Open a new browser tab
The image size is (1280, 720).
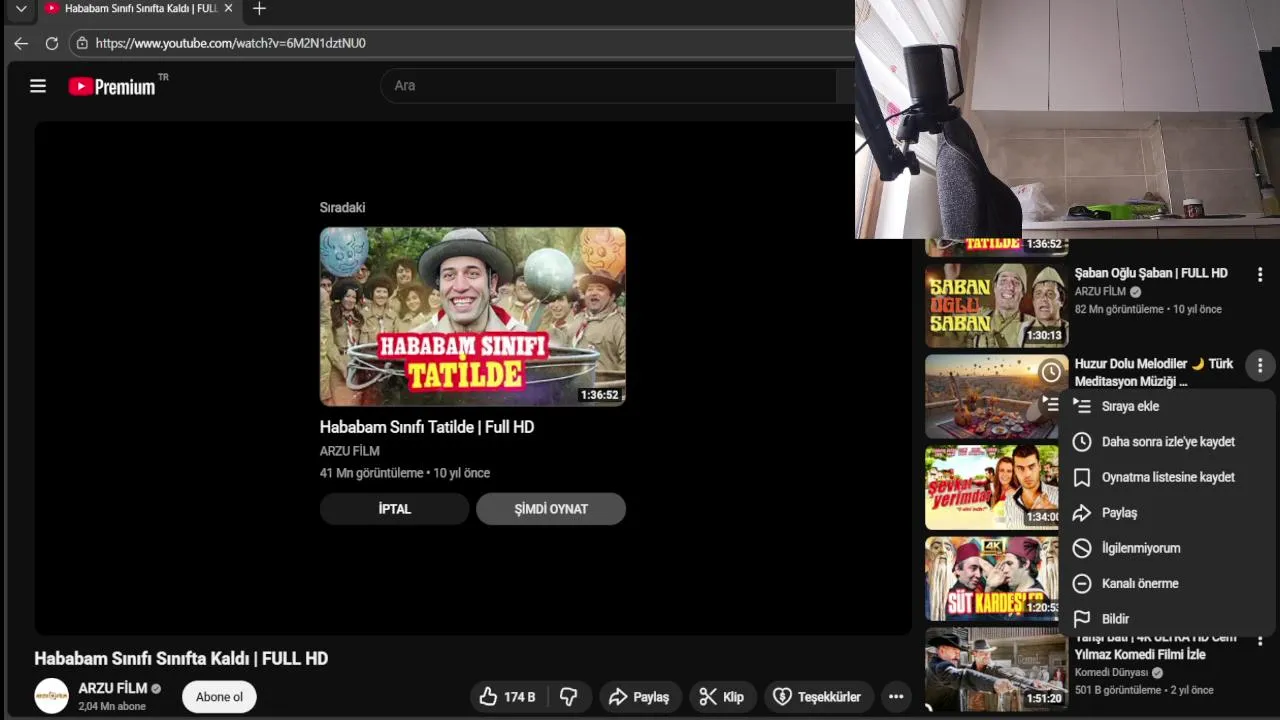(x=259, y=9)
